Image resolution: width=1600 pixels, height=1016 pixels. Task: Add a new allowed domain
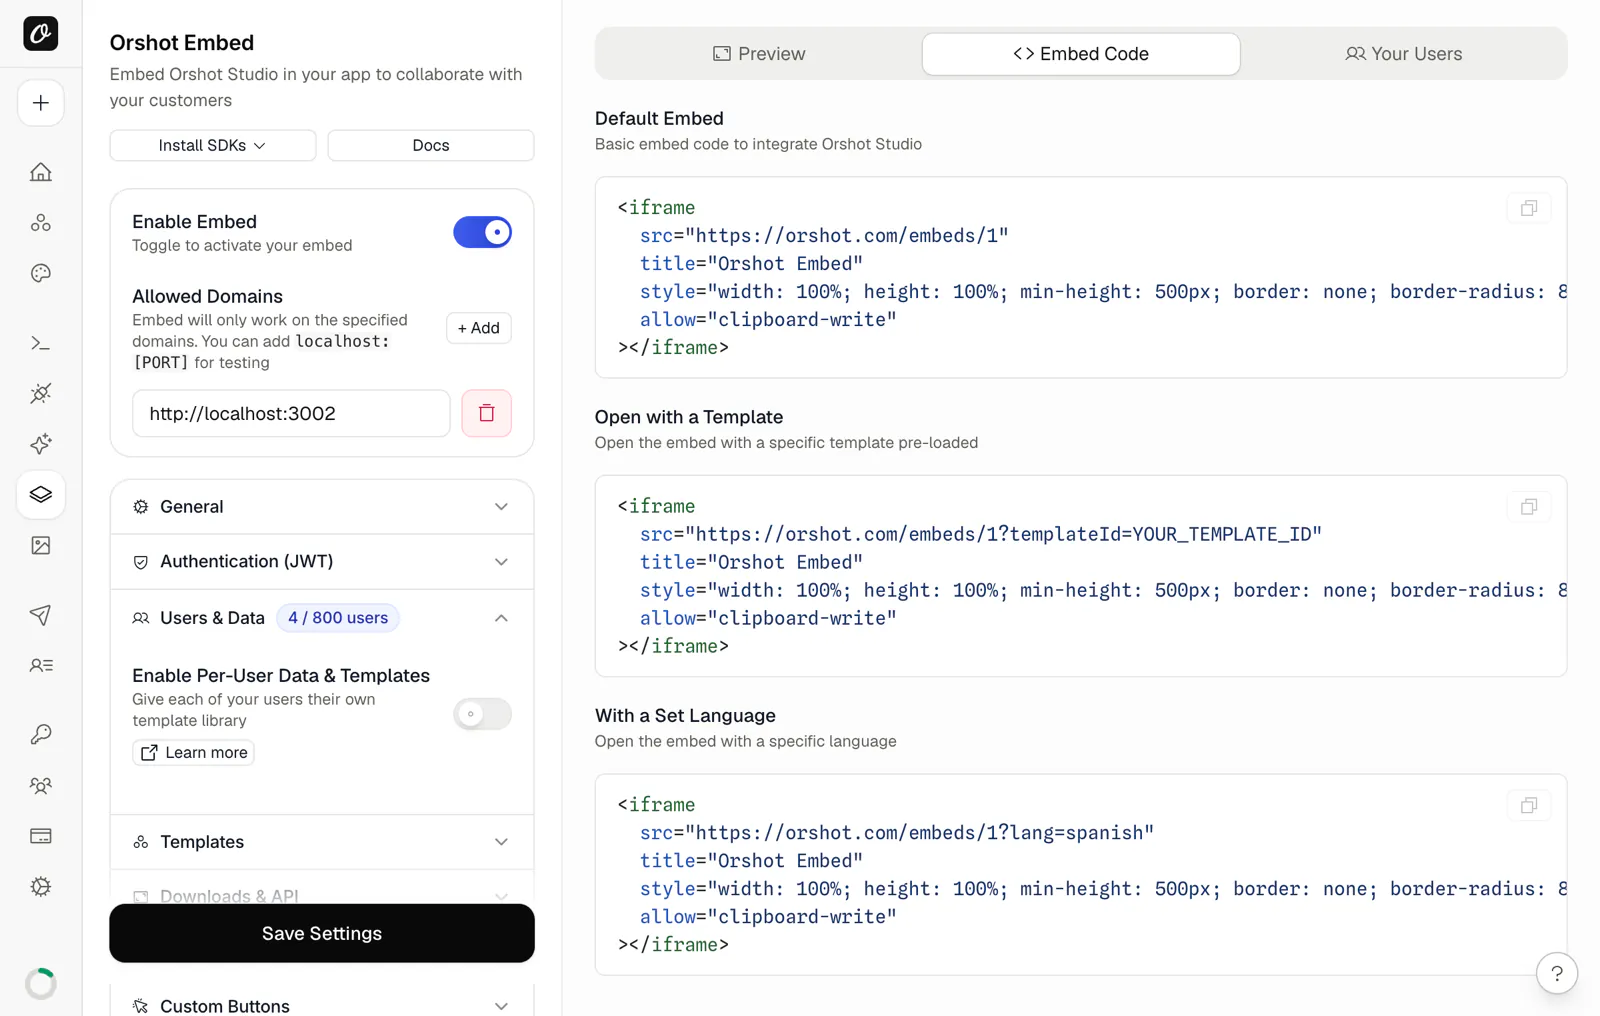[479, 328]
